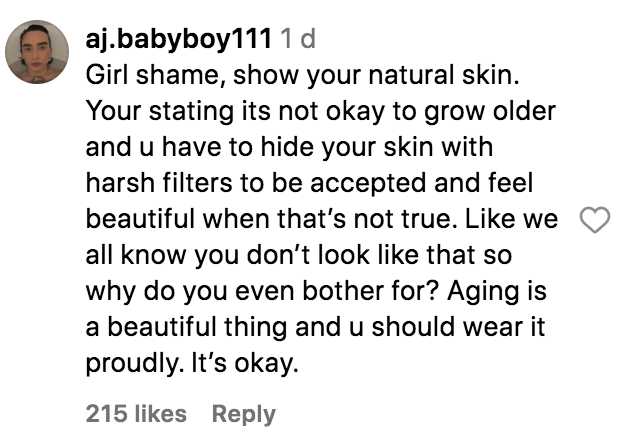Click the '215 likes' count
The width and height of the screenshot is (630, 448).
tap(136, 413)
